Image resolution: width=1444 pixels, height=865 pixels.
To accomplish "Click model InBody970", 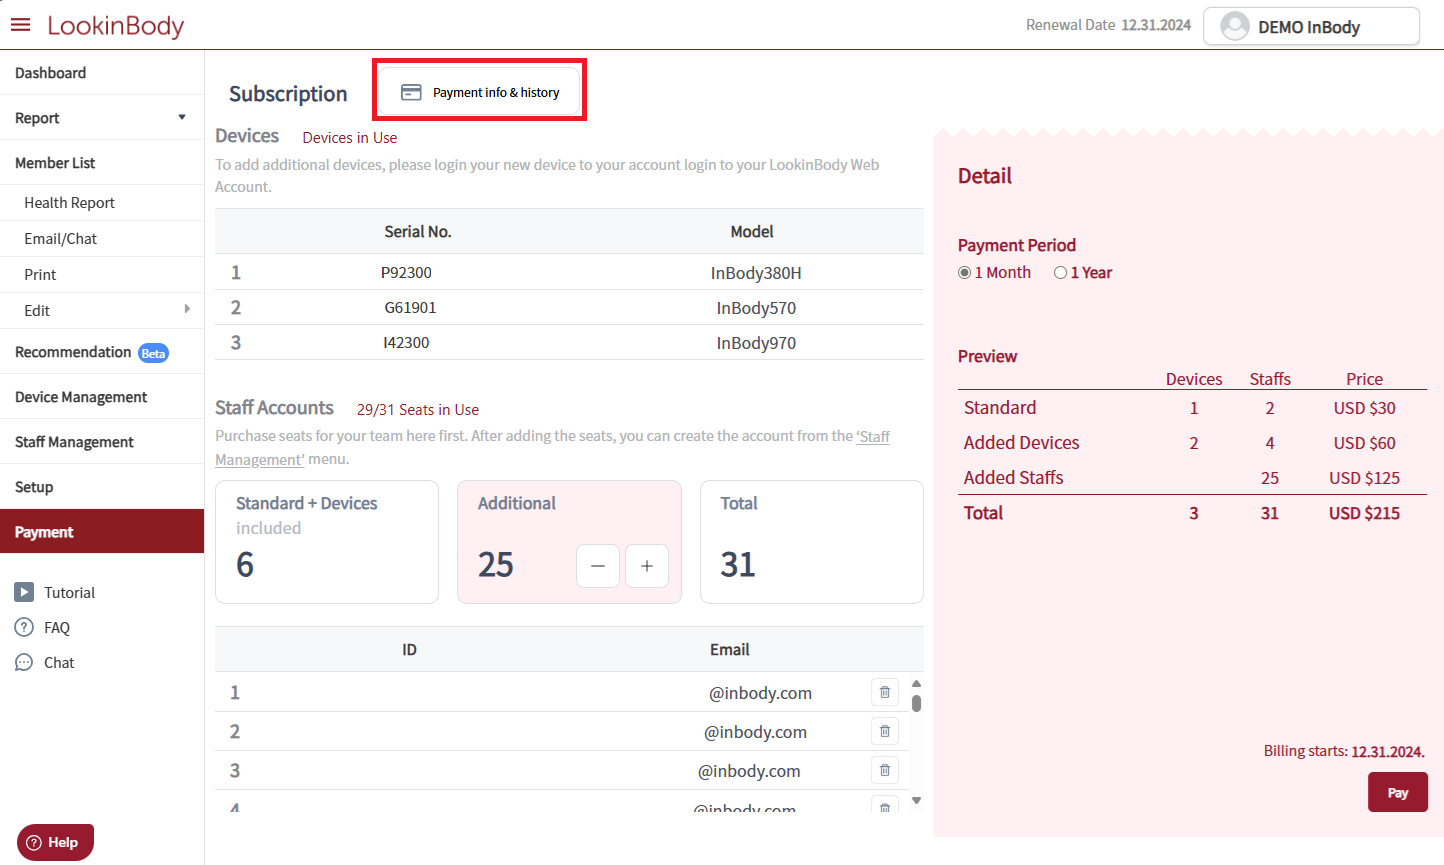I will pos(756,343).
